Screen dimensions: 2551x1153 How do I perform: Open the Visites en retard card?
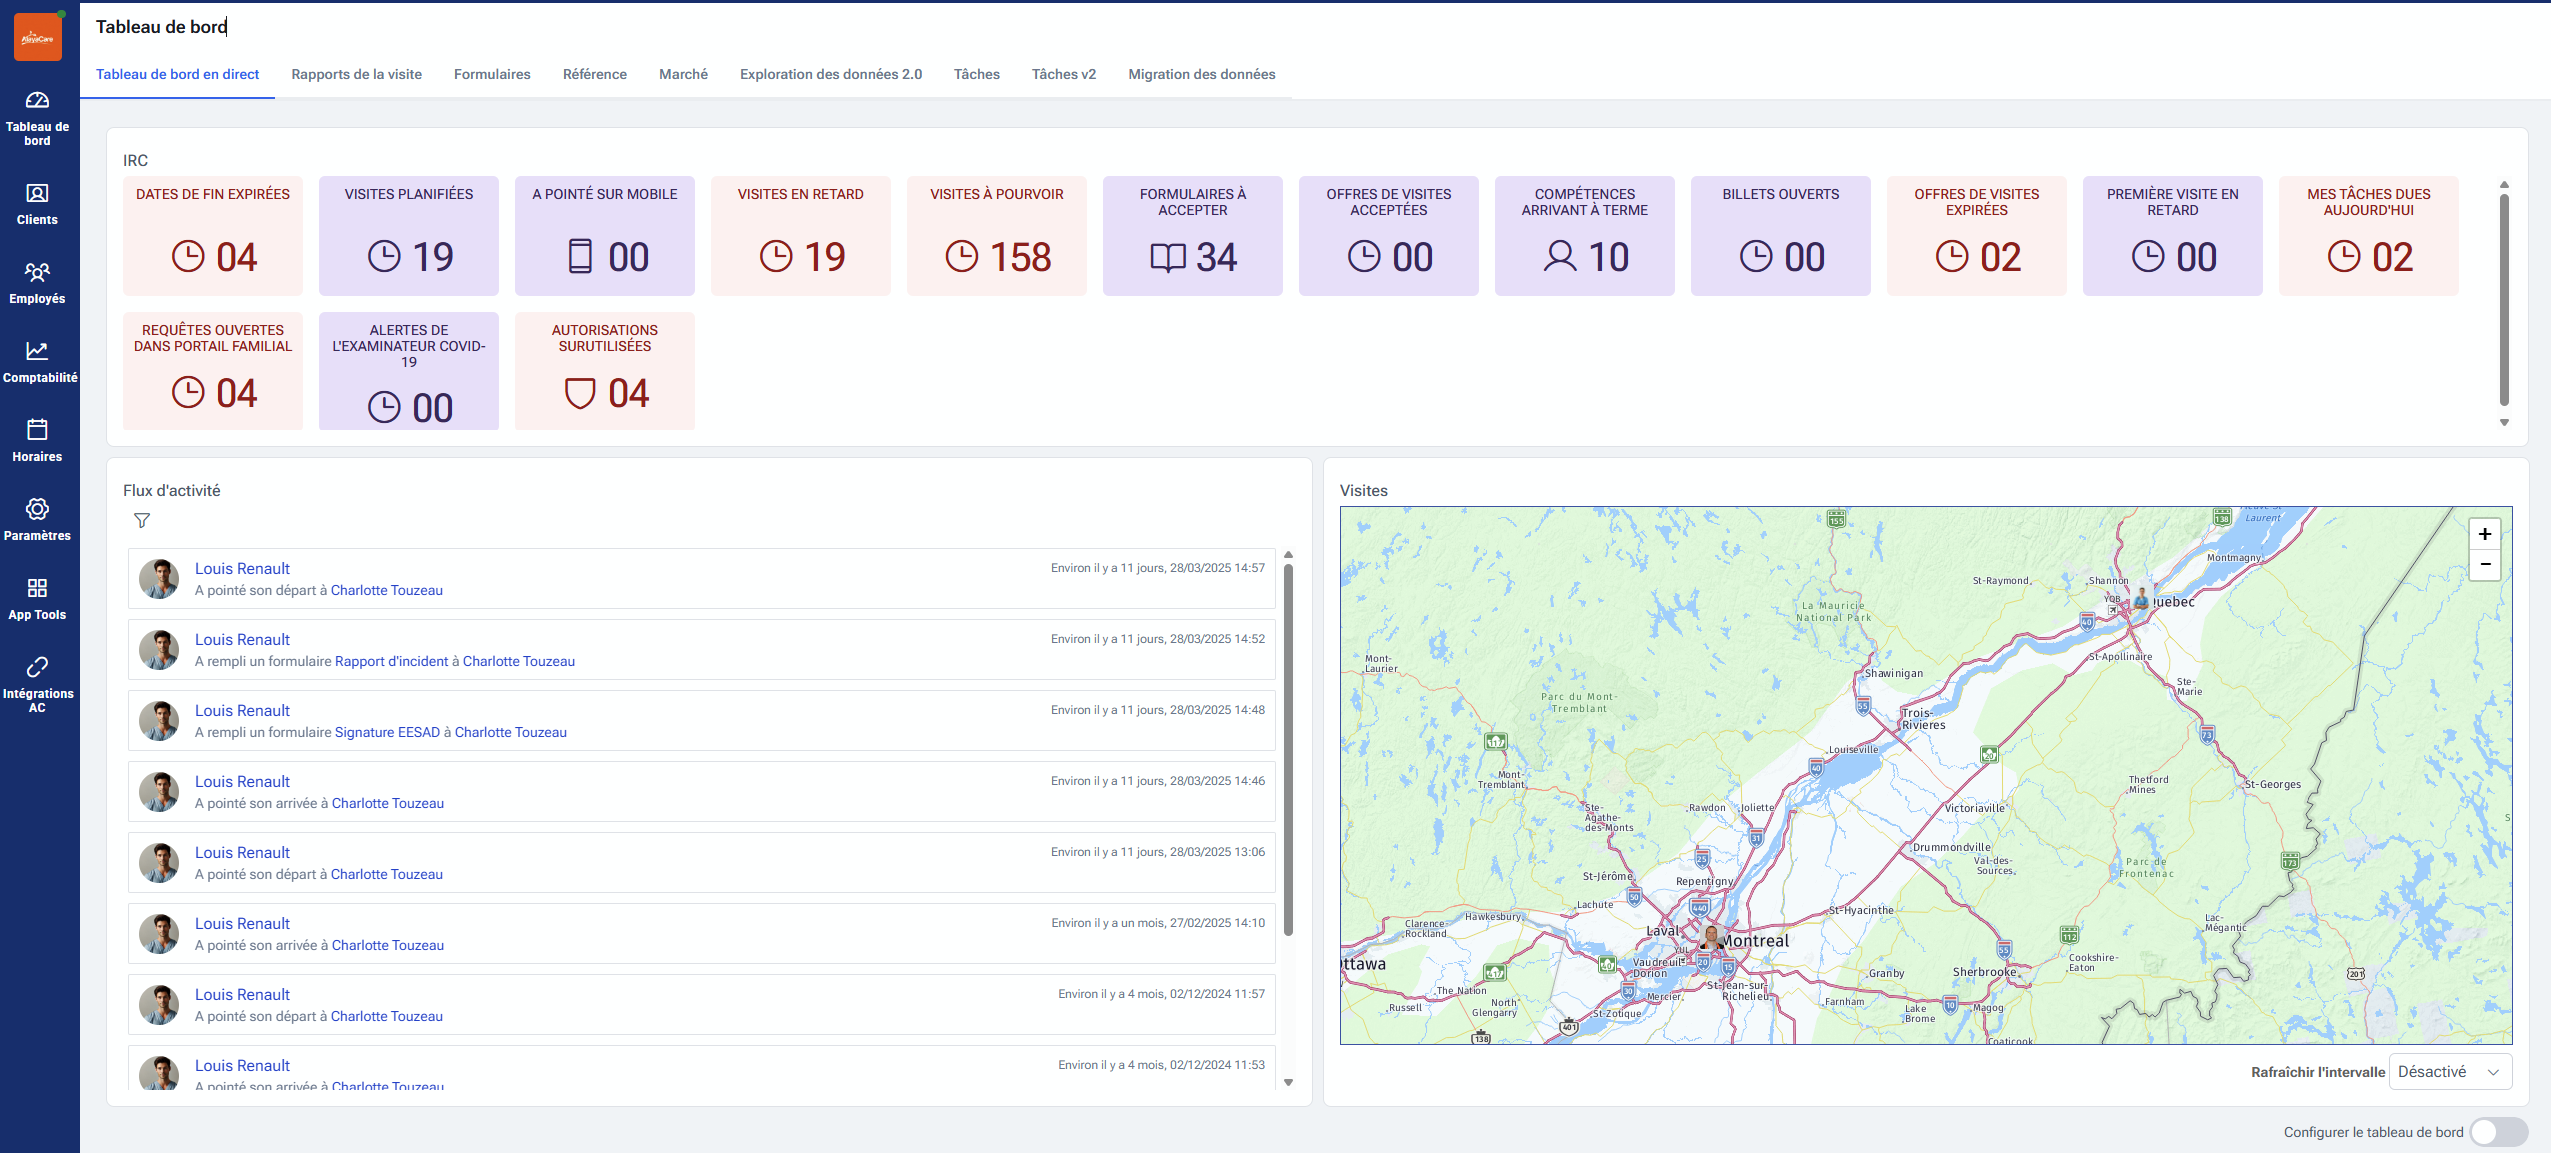[801, 236]
